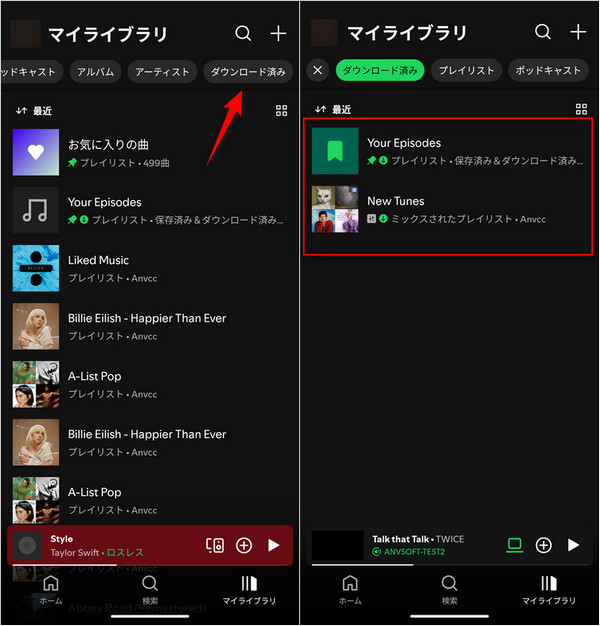600x626 pixels.
Task: Tap green bookmark cover of Your Episodes
Action: [335, 151]
